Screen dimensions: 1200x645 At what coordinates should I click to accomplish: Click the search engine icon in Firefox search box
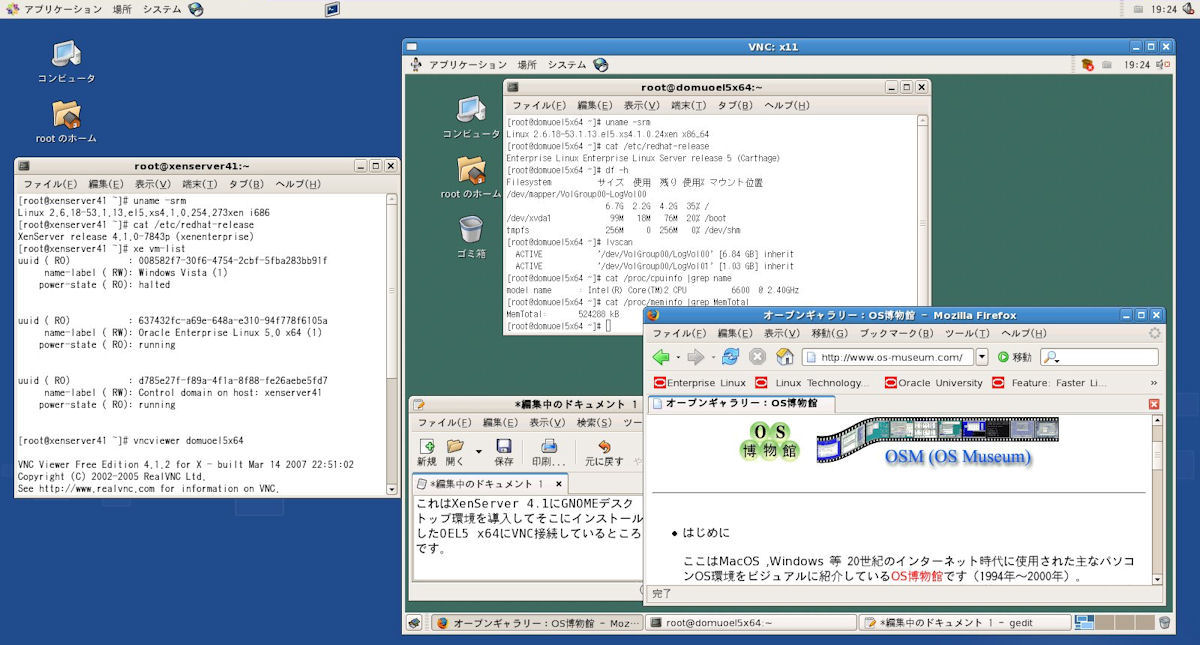pos(1051,357)
